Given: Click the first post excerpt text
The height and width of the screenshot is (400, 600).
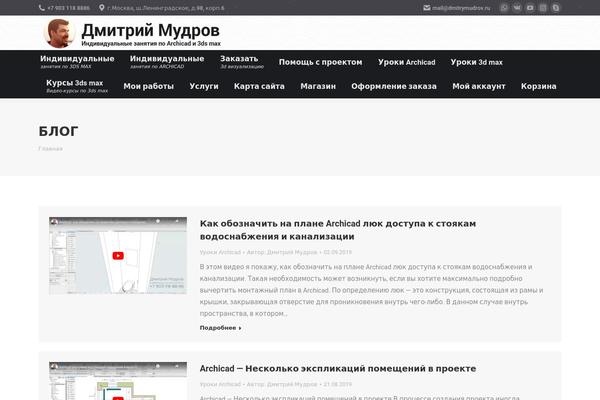Looking at the screenshot, I should click(x=371, y=290).
